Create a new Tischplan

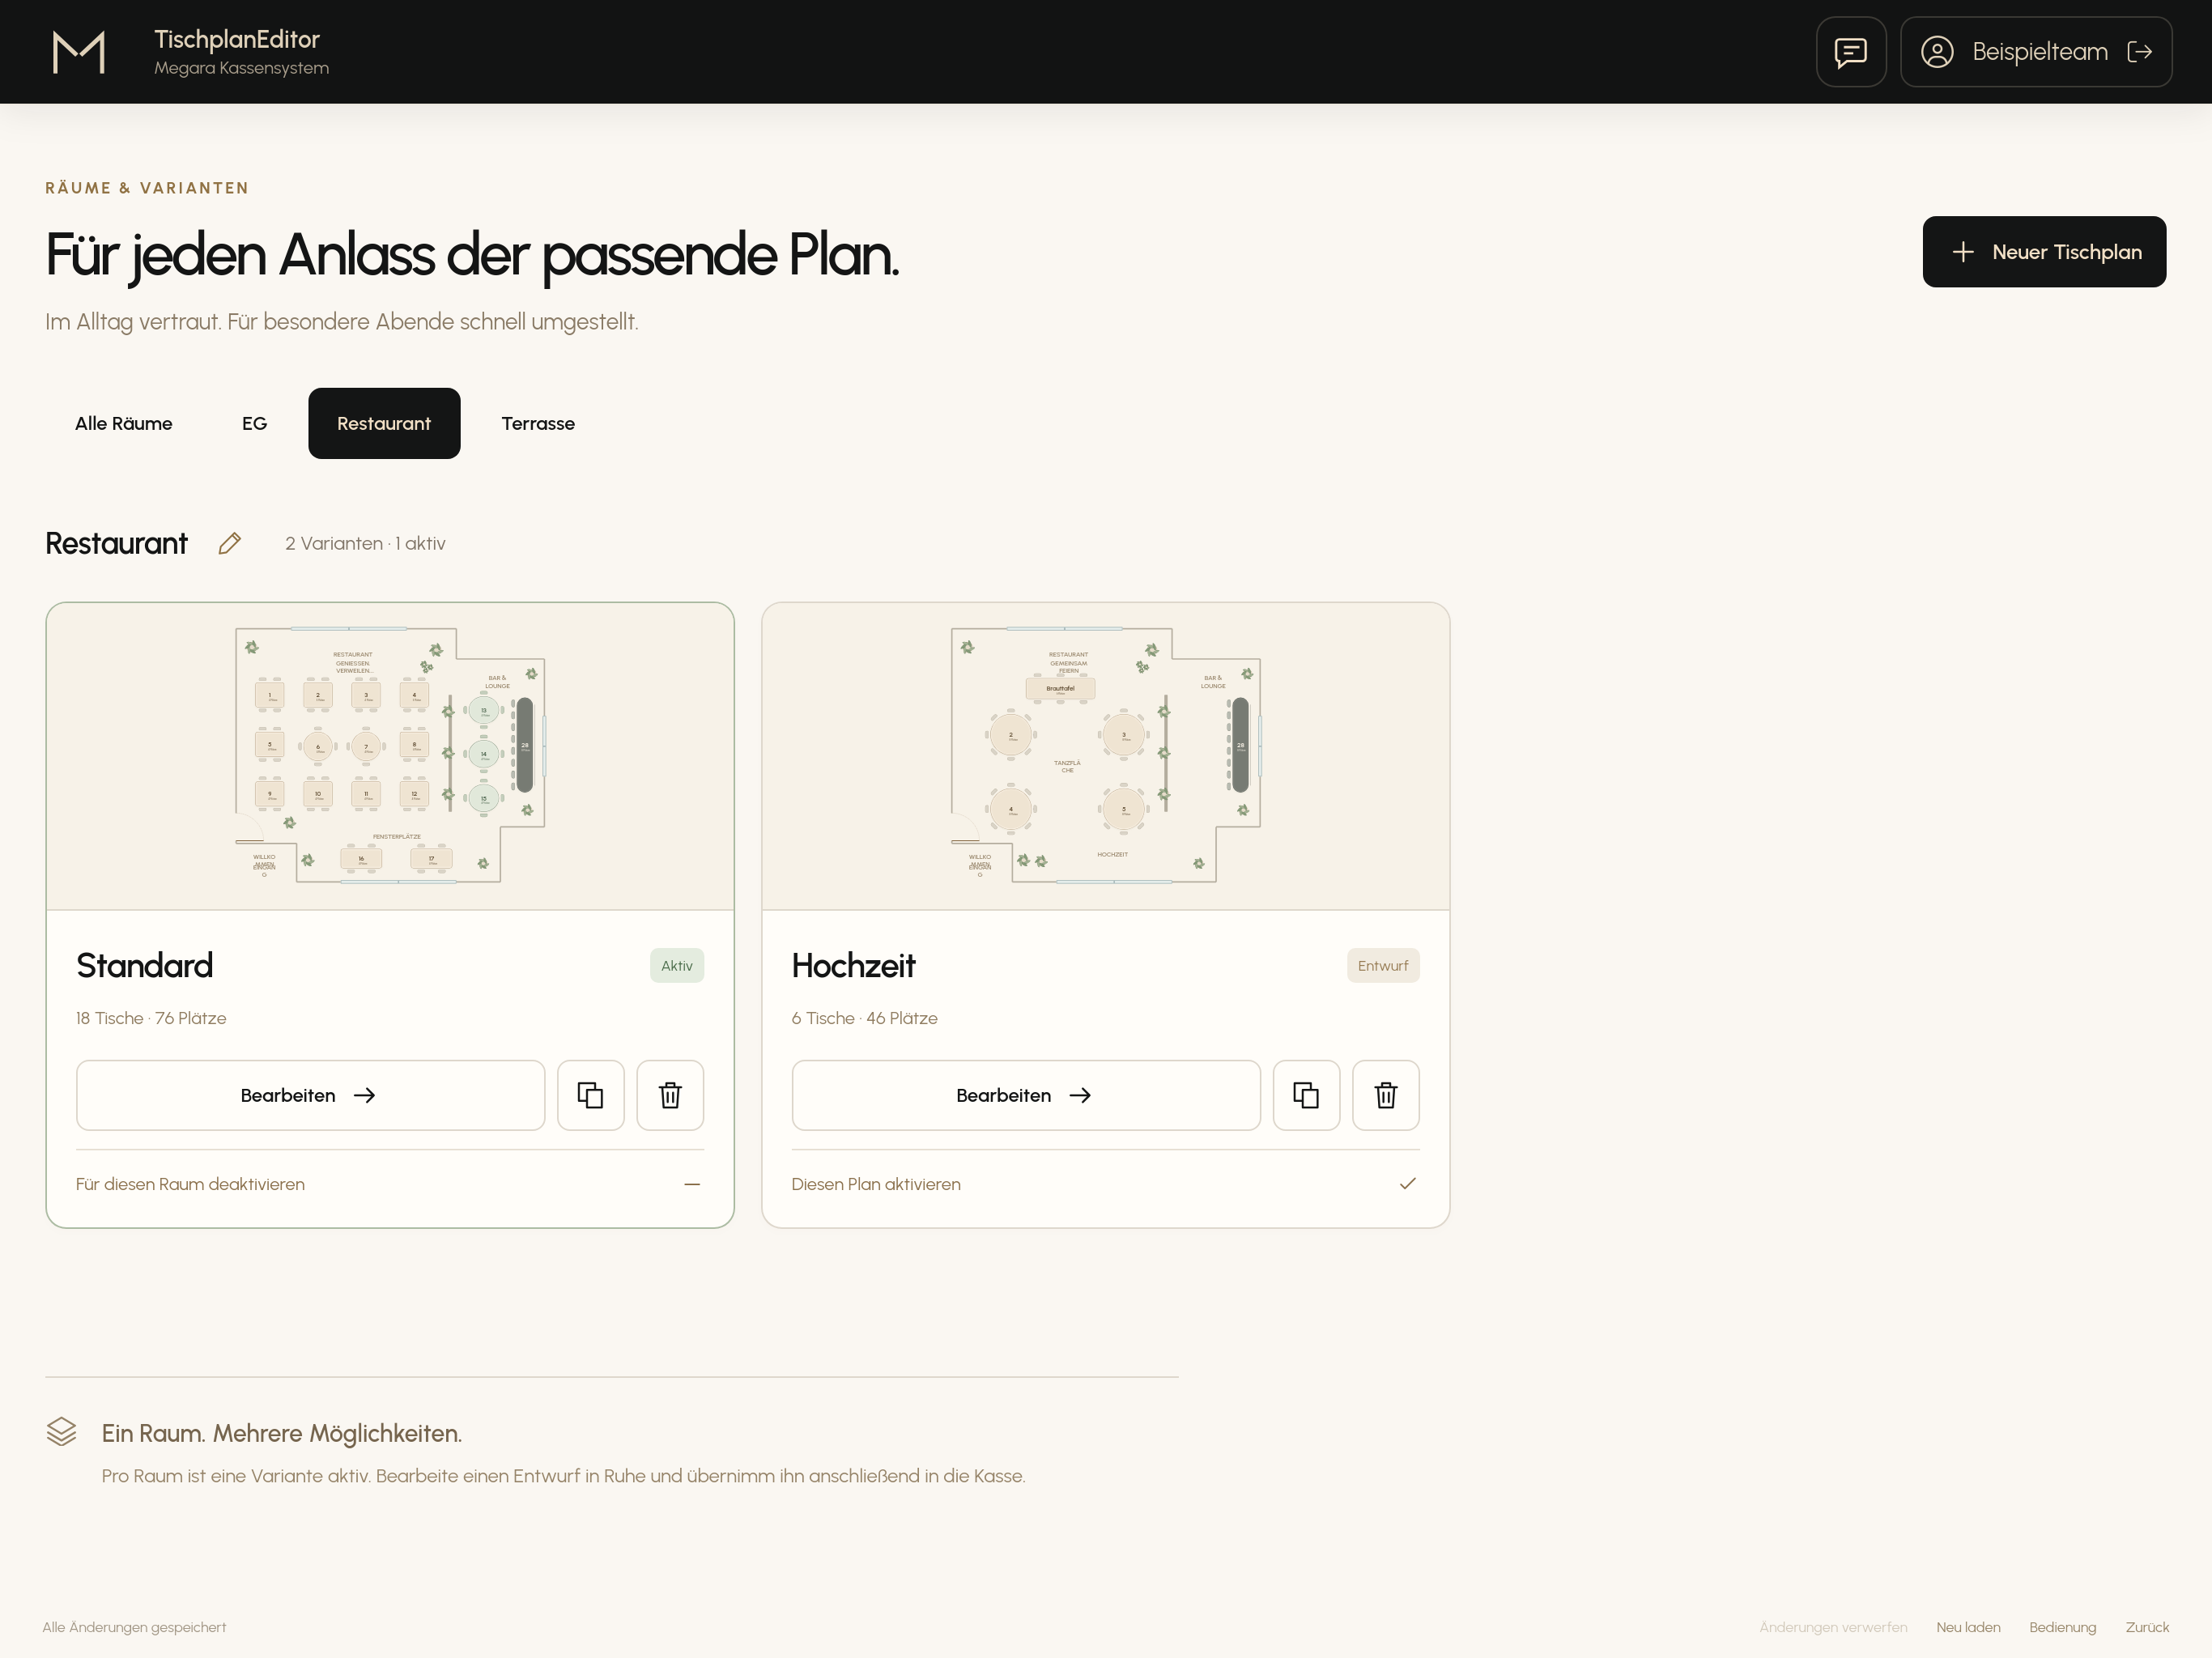pos(2044,252)
